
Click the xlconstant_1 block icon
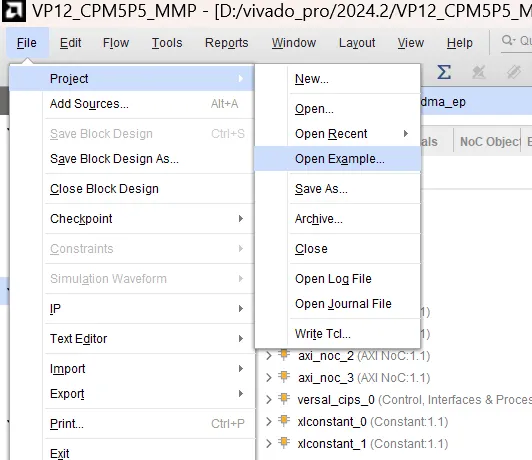coord(284,443)
